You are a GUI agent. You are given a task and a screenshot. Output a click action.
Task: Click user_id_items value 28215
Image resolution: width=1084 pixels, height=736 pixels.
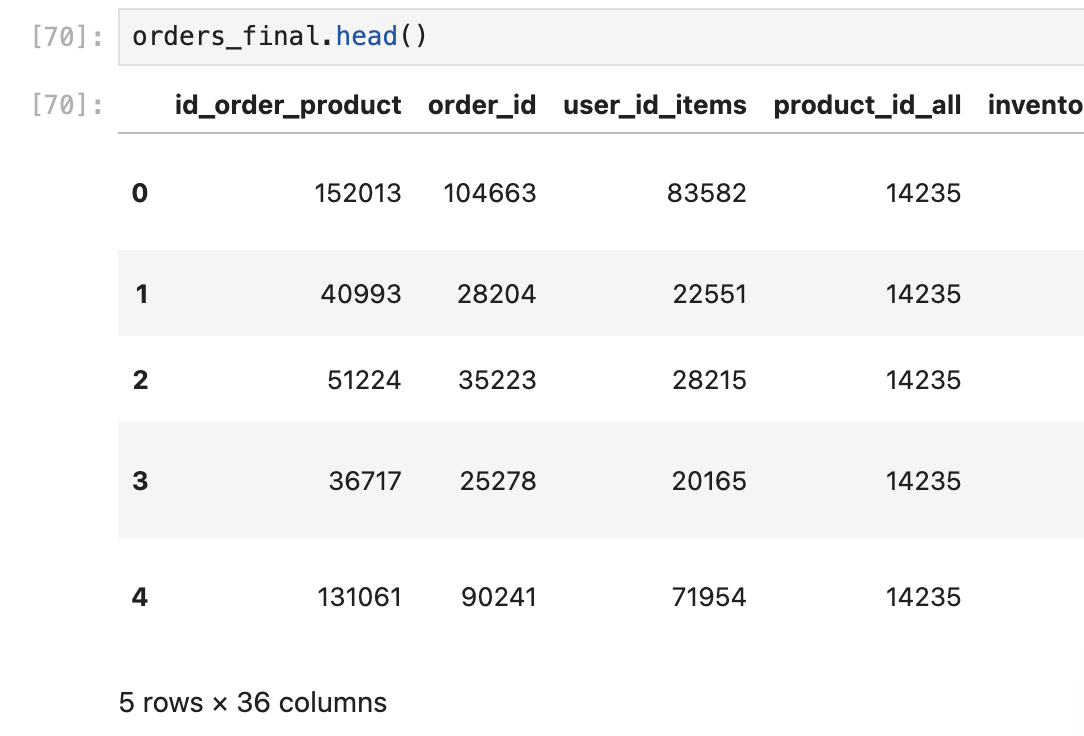tap(708, 380)
